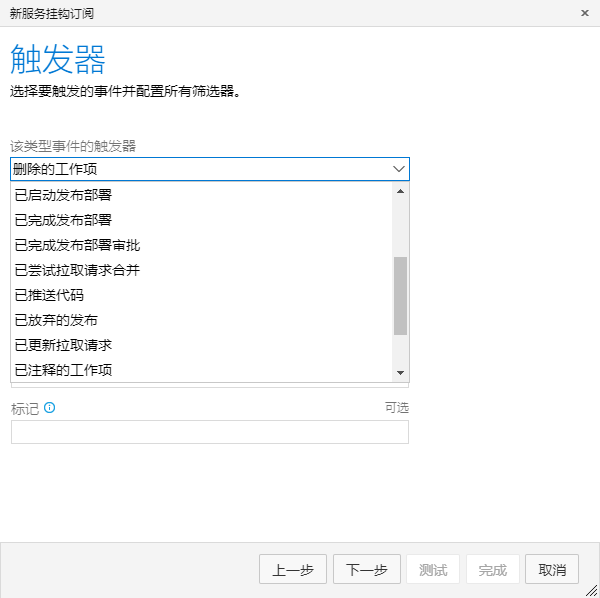
Task: Click the dropdown list scroll up arrow
Action: tap(400, 191)
